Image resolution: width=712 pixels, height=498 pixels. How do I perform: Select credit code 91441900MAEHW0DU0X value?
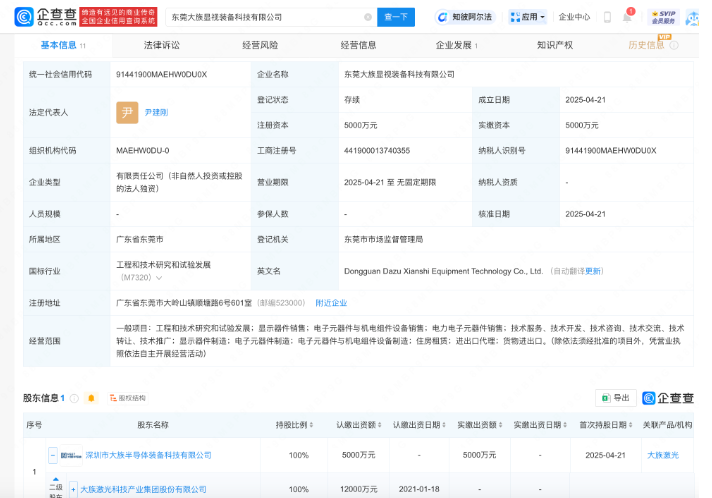click(161, 74)
